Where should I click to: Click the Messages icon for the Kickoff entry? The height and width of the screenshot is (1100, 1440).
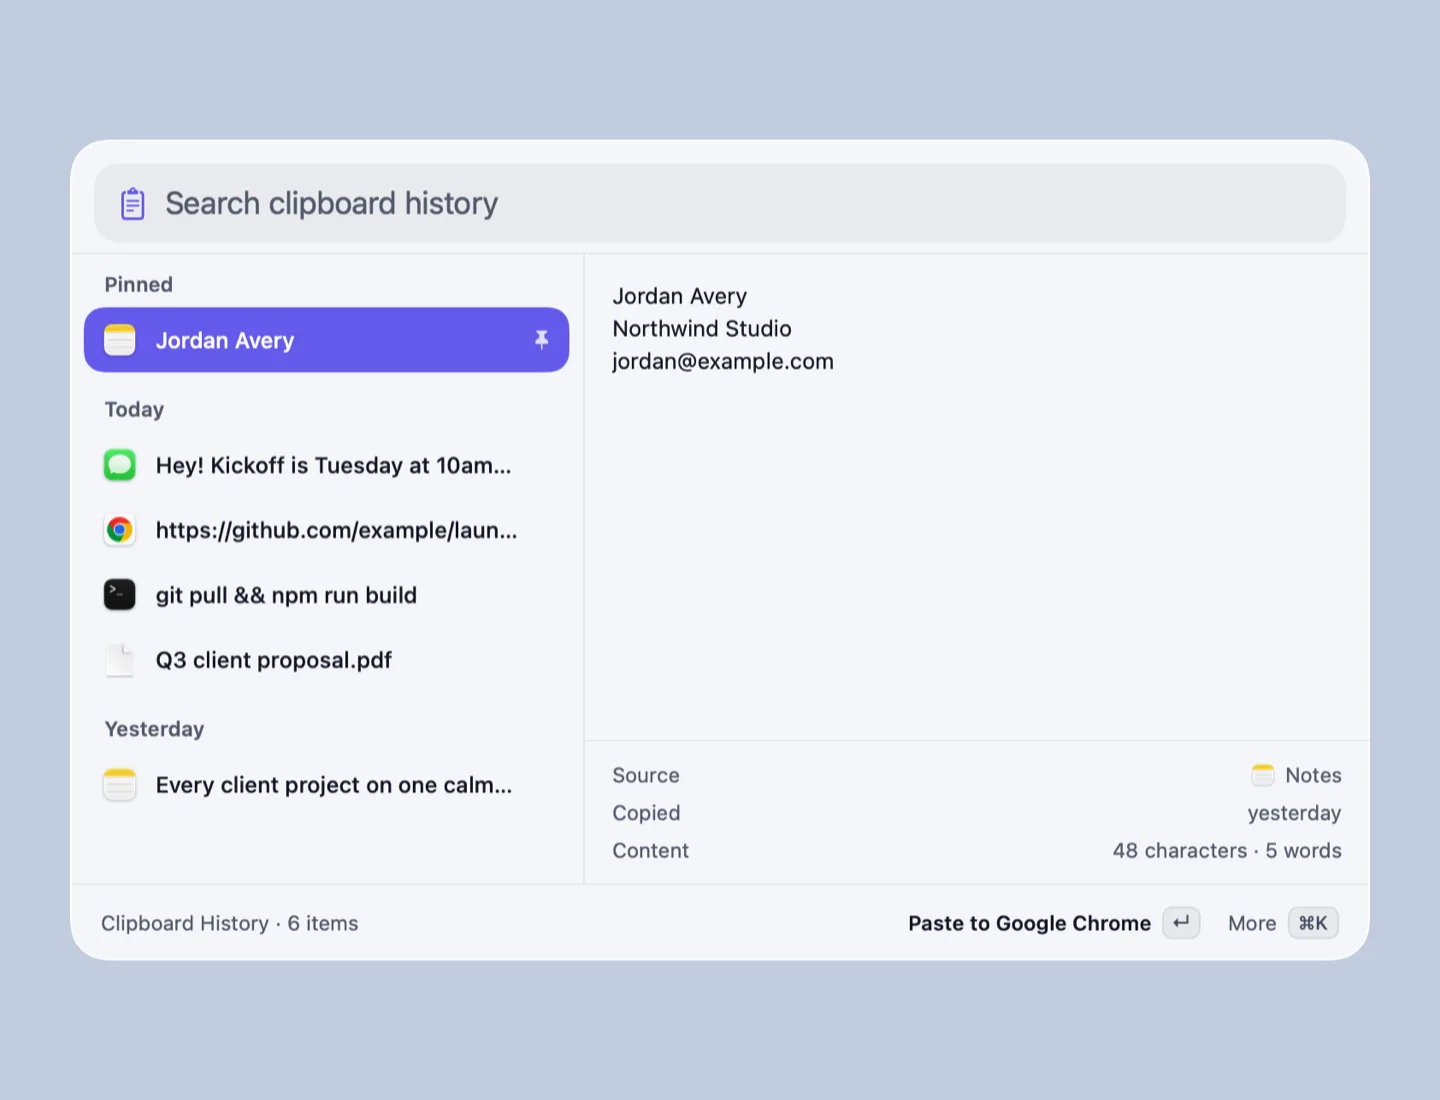coord(120,465)
